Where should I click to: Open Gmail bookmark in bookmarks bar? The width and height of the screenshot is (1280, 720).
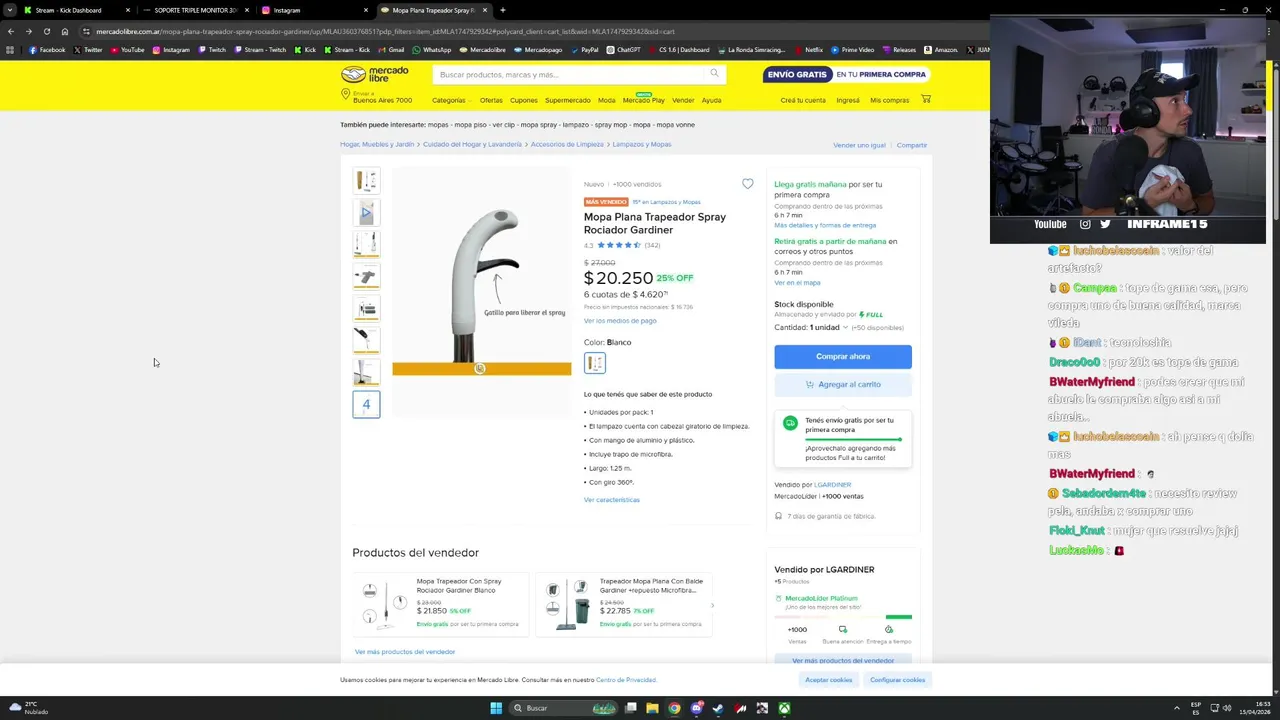pos(391,49)
